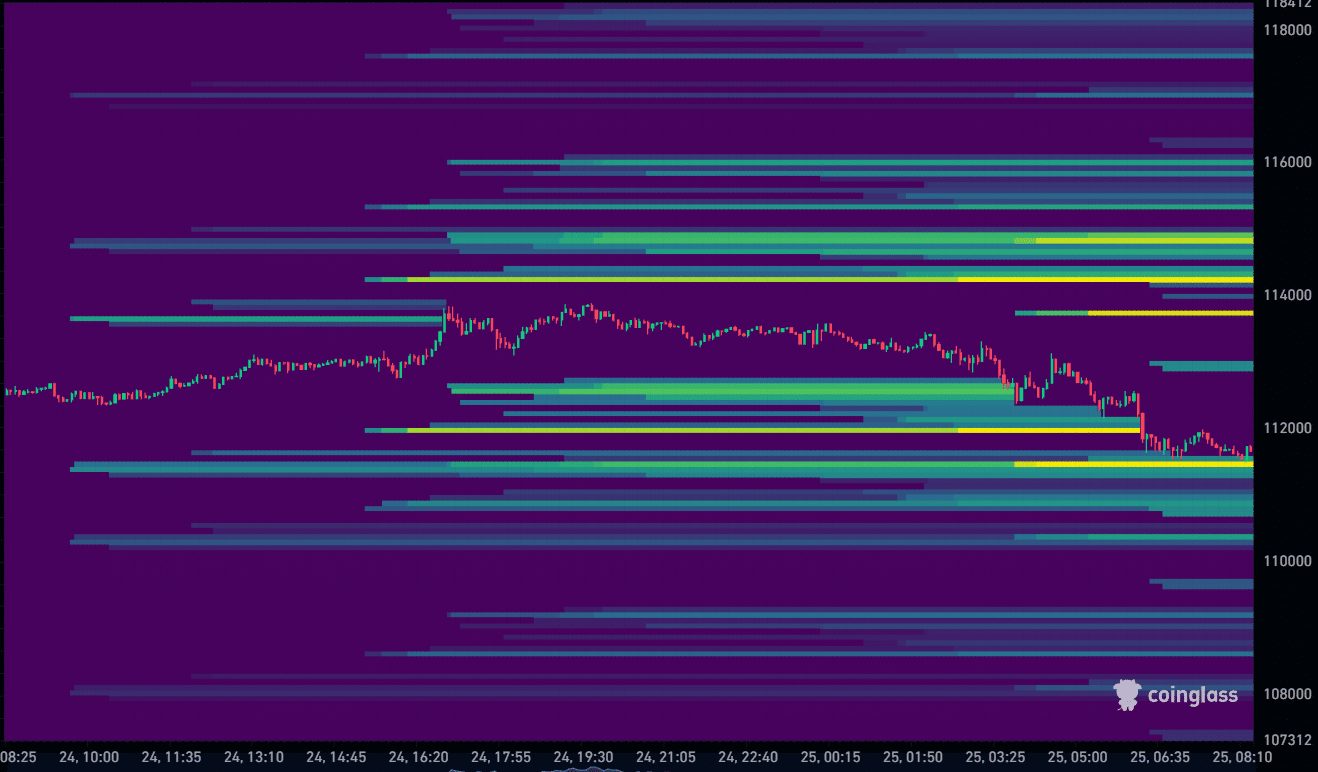Click the 110000 price axis label
The height and width of the screenshot is (772, 1318).
pyautogui.click(x=1286, y=561)
